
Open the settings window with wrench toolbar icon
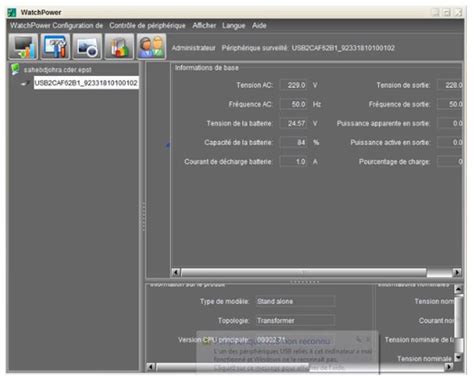pos(55,47)
